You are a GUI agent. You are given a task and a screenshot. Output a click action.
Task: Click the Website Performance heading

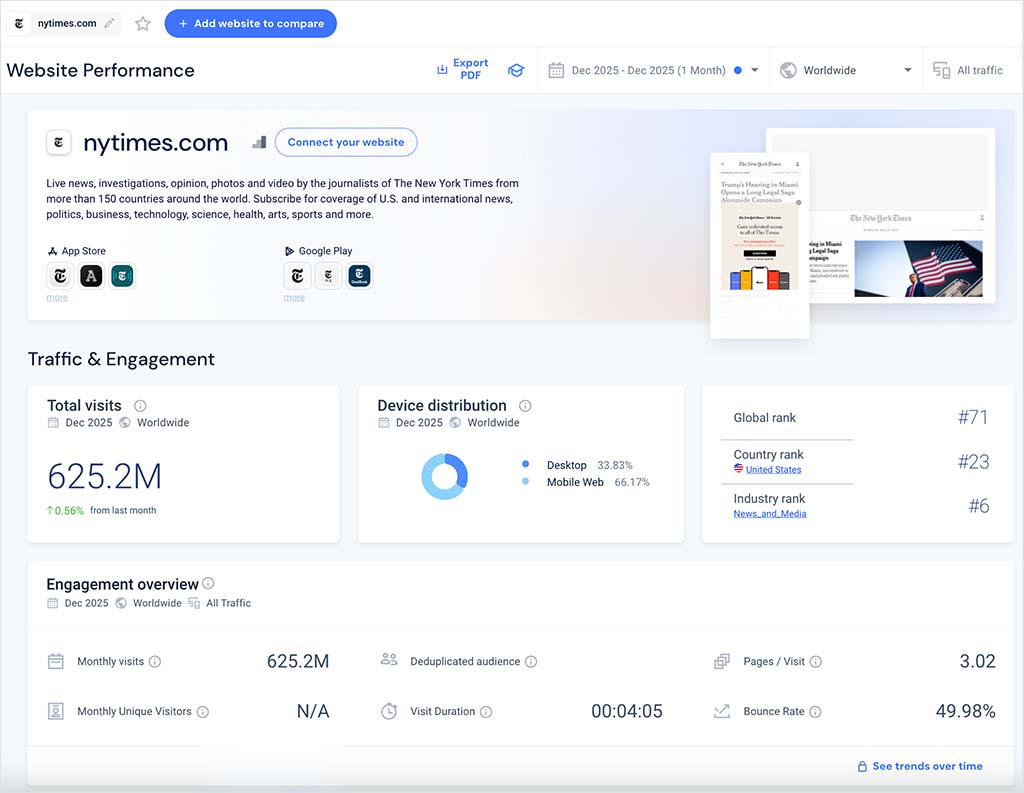point(101,70)
